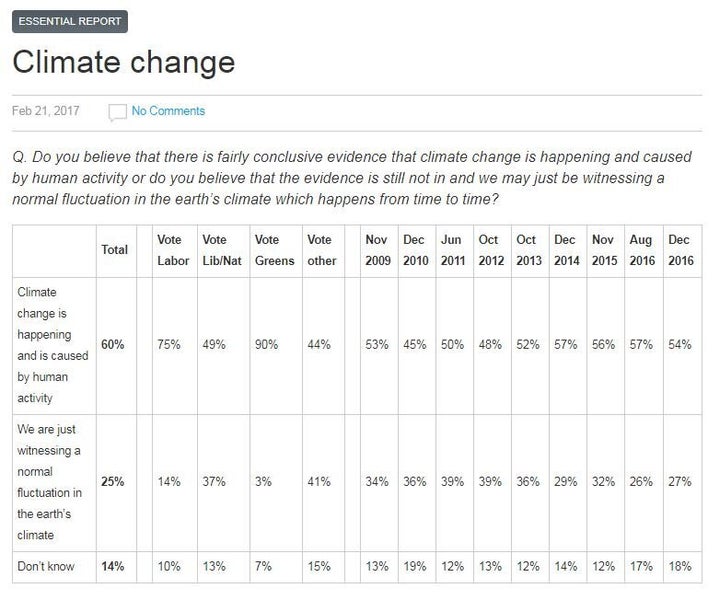Click the Dec 2016 column header
This screenshot has height=600, width=720.
pos(681,250)
